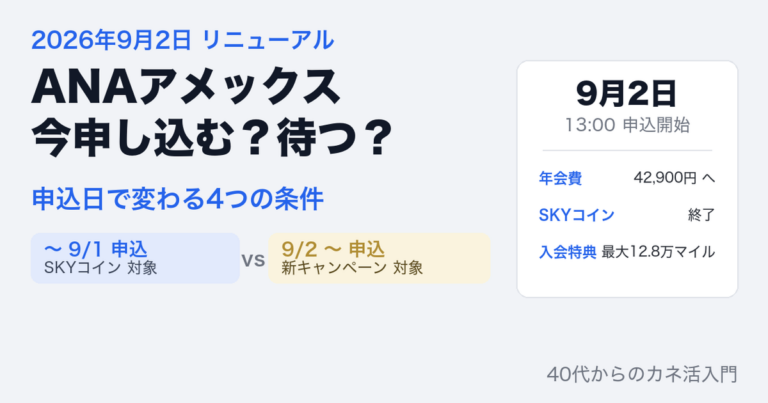Click the 13:00 申込開始 line

point(627,125)
